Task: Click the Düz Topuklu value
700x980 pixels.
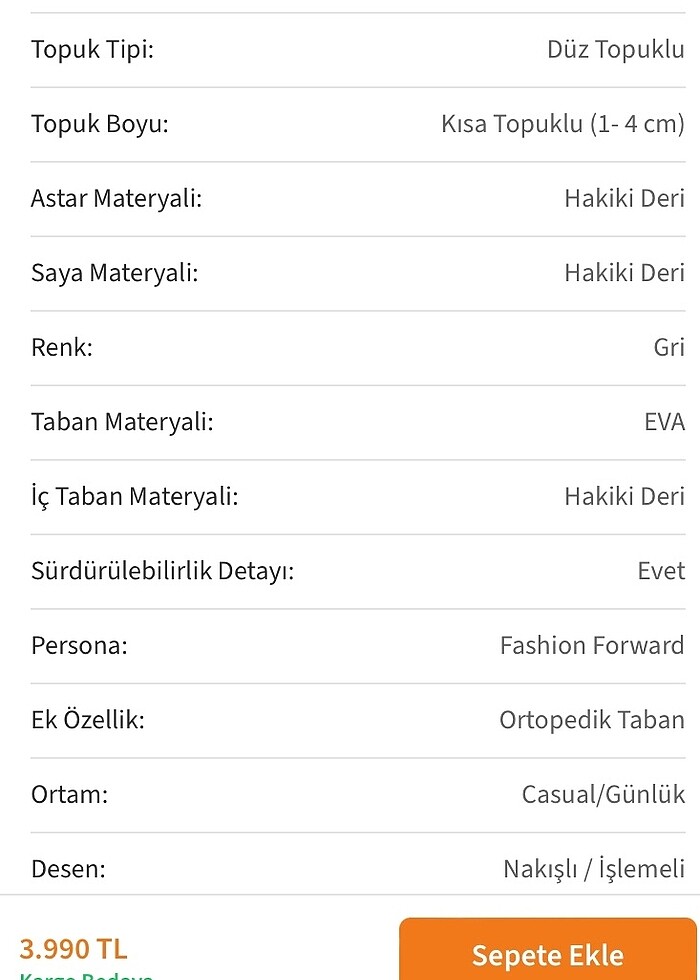Action: pyautogui.click(x=616, y=49)
